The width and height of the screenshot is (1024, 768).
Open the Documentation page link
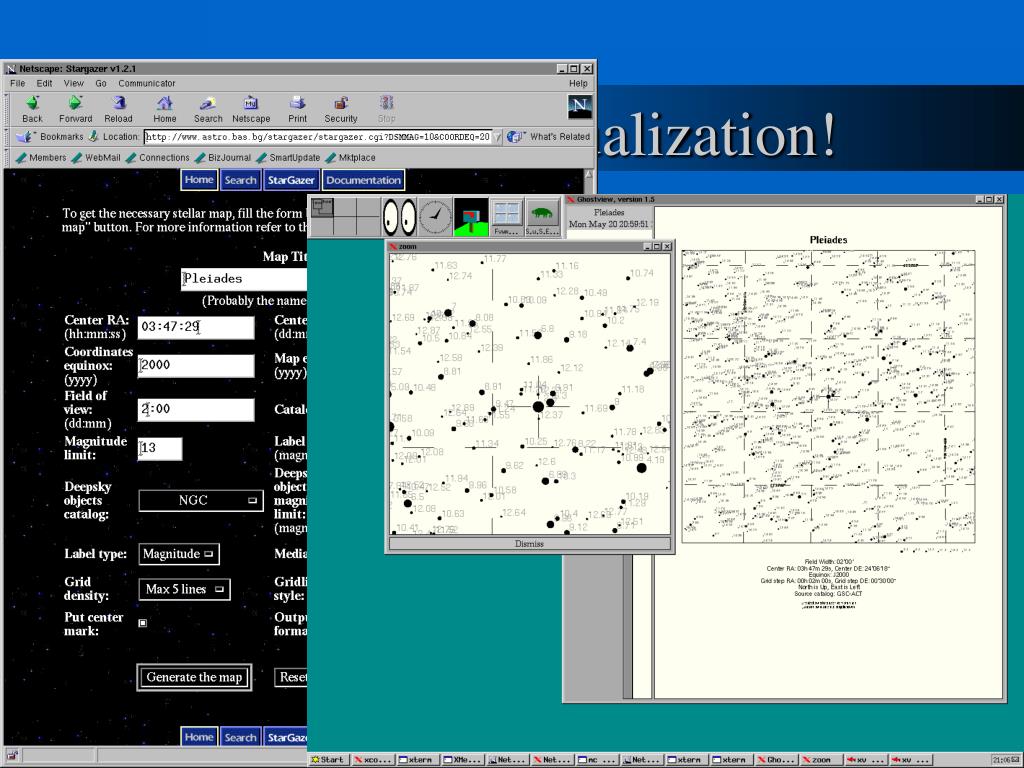tap(363, 180)
